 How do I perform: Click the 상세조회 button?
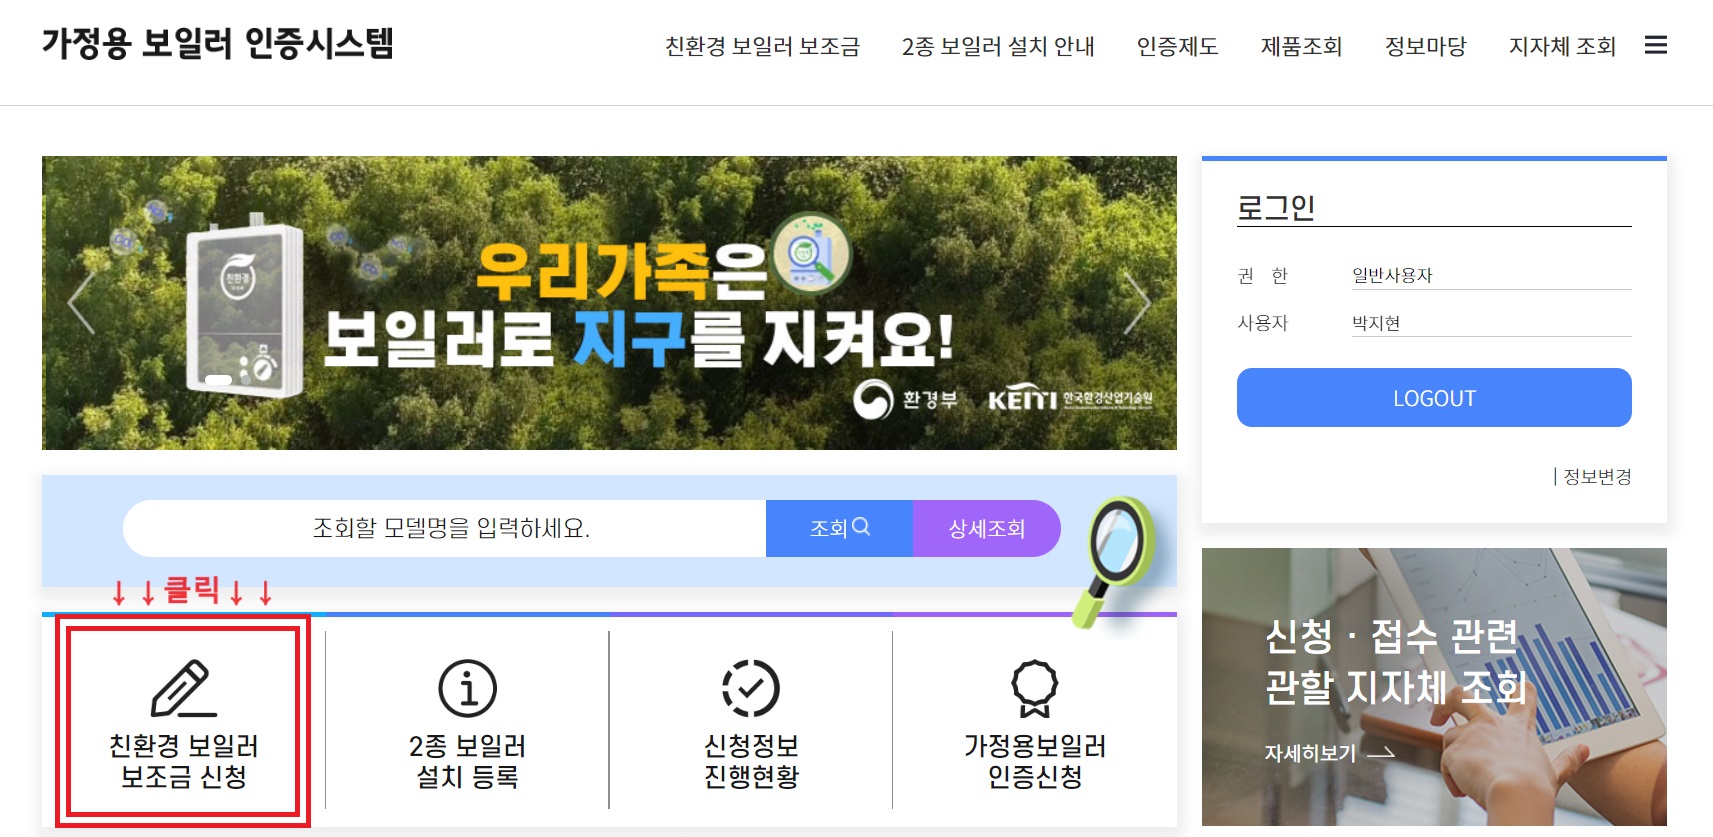tap(986, 528)
